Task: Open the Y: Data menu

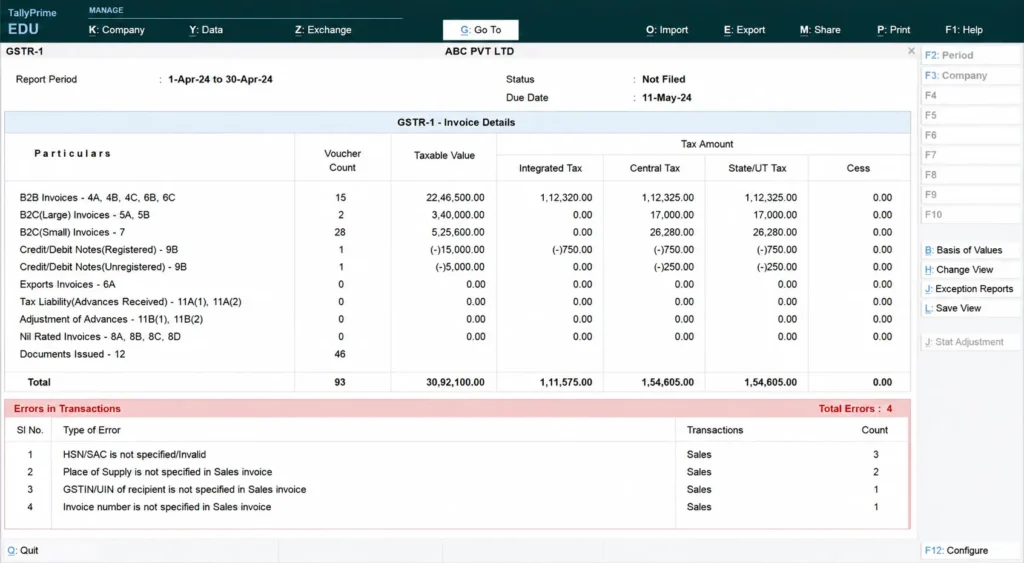Action: [206, 30]
